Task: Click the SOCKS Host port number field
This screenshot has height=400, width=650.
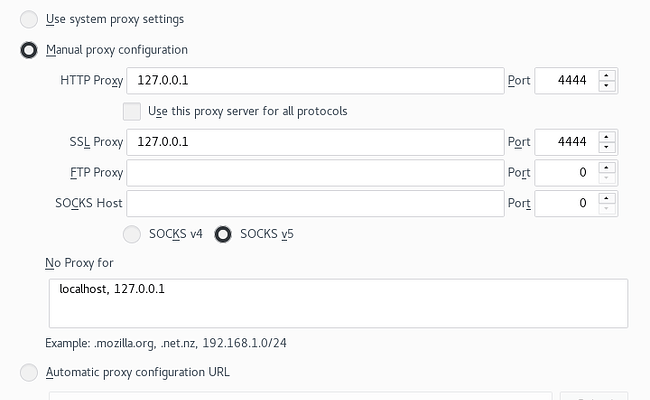Action: tap(566, 203)
